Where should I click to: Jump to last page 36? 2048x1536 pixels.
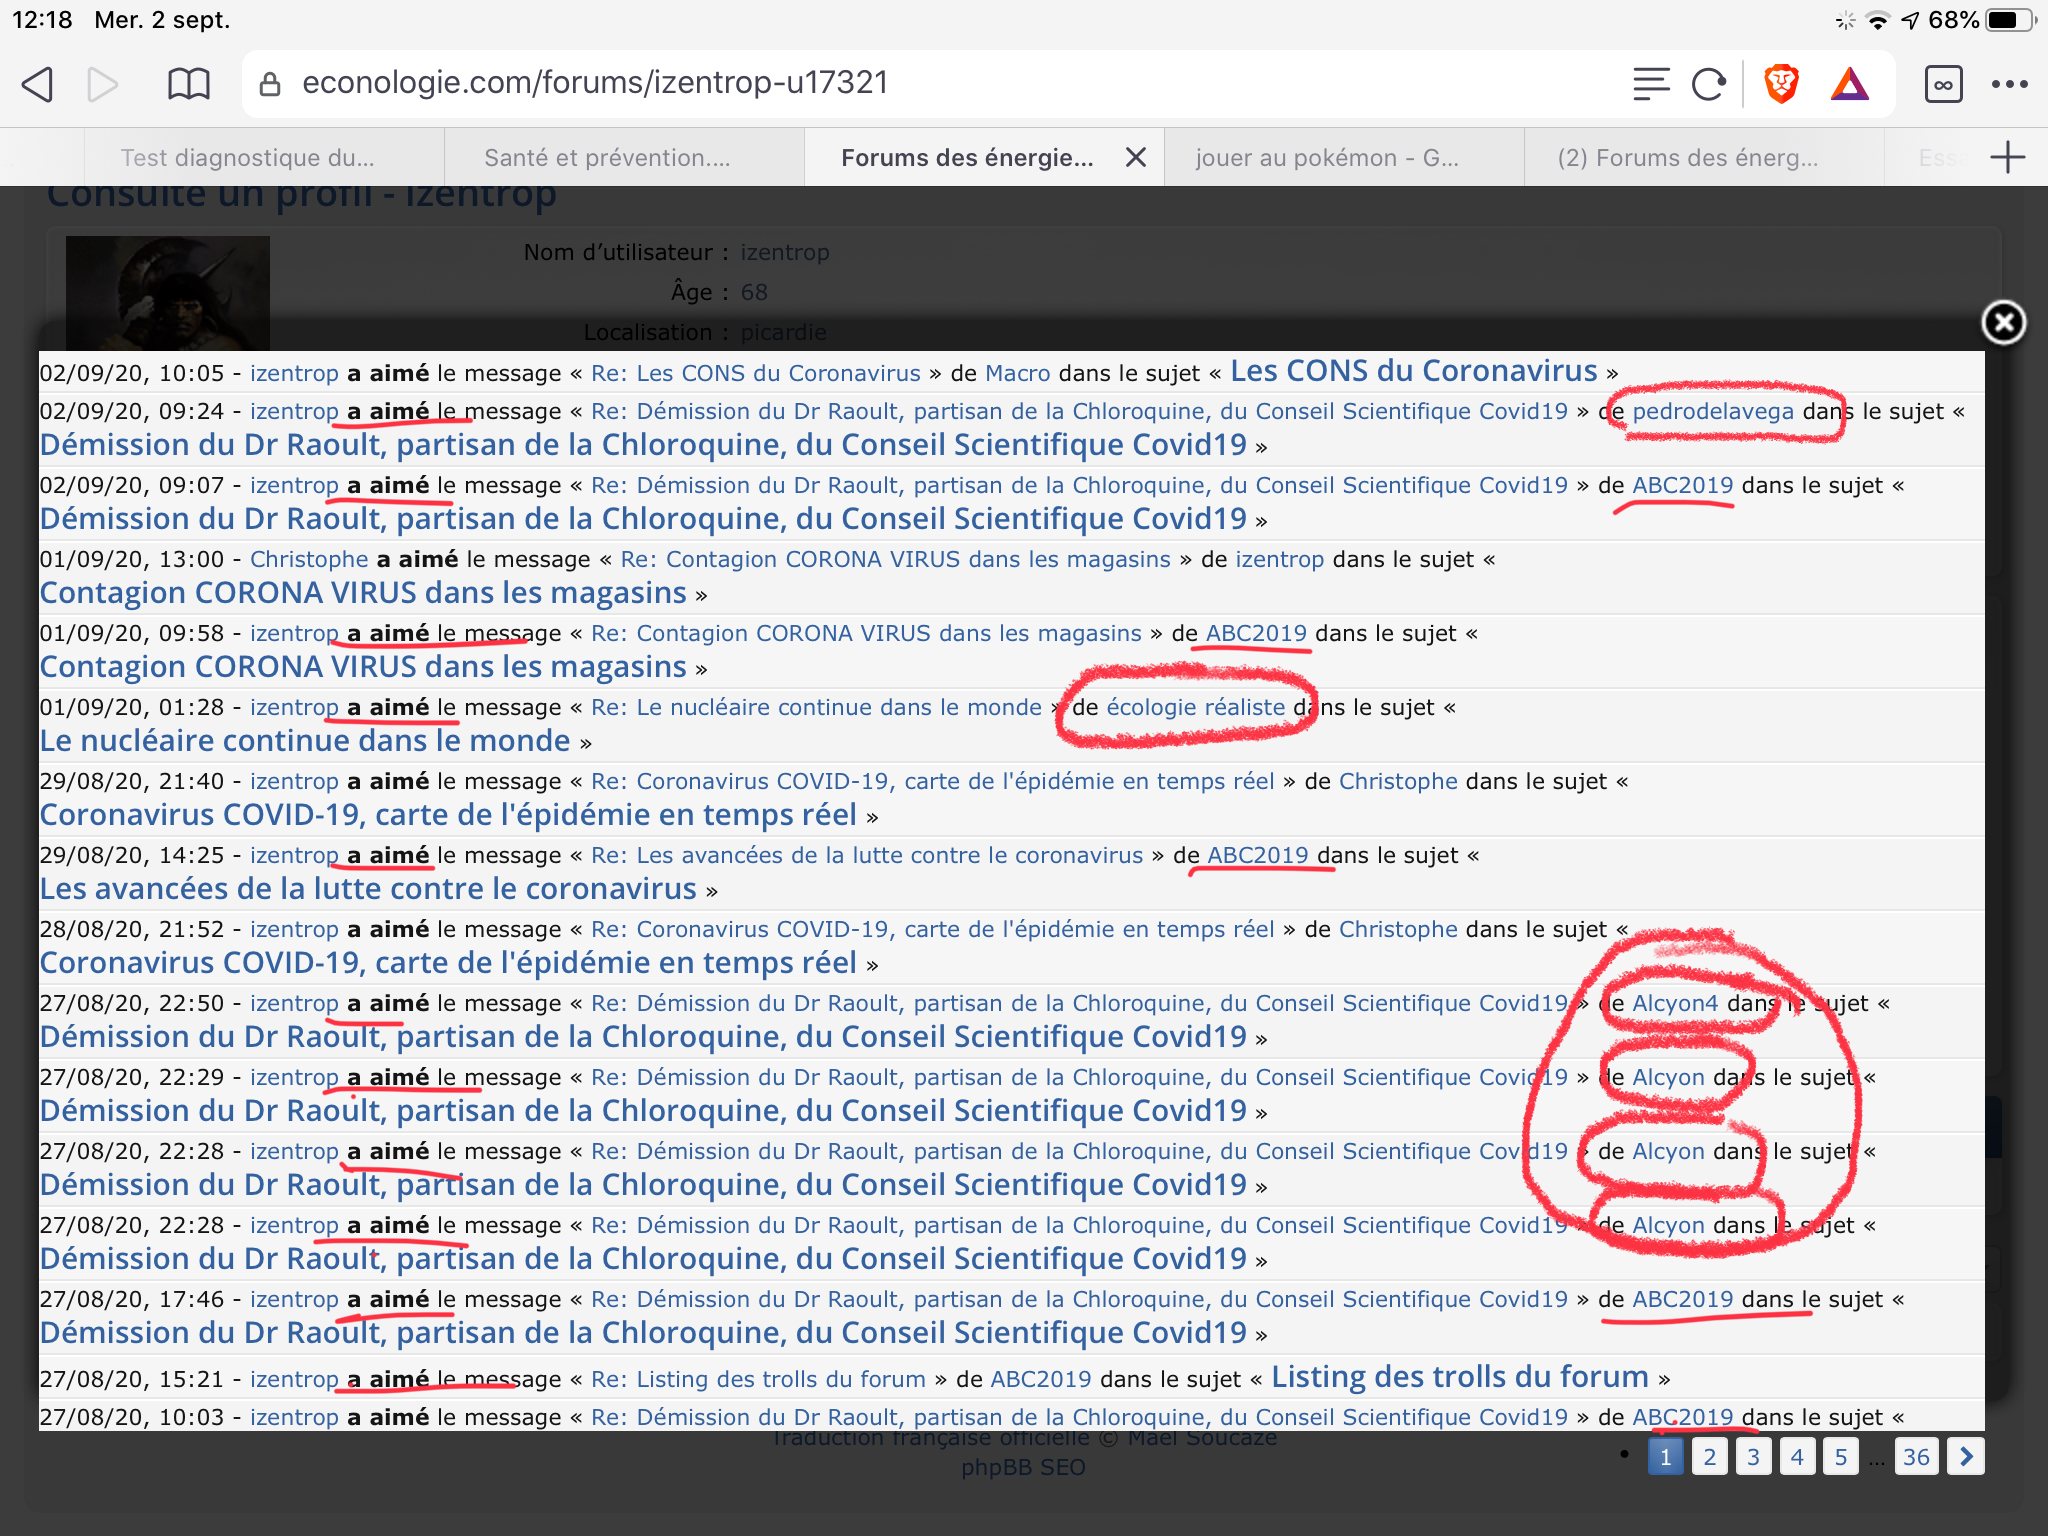click(1916, 1457)
